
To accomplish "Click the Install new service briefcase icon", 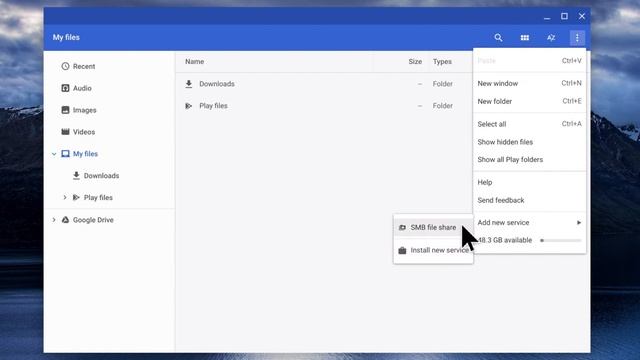I will tap(402, 250).
